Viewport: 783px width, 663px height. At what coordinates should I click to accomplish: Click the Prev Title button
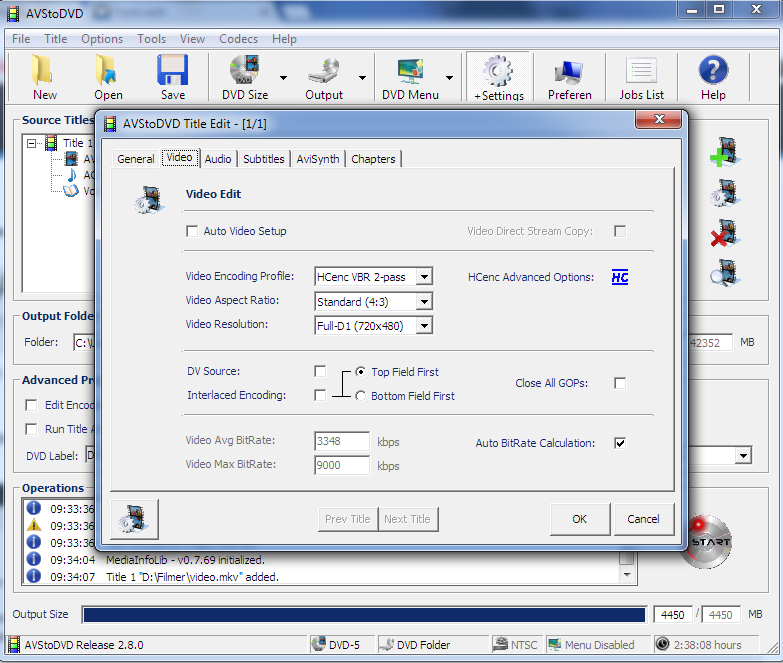coord(348,519)
